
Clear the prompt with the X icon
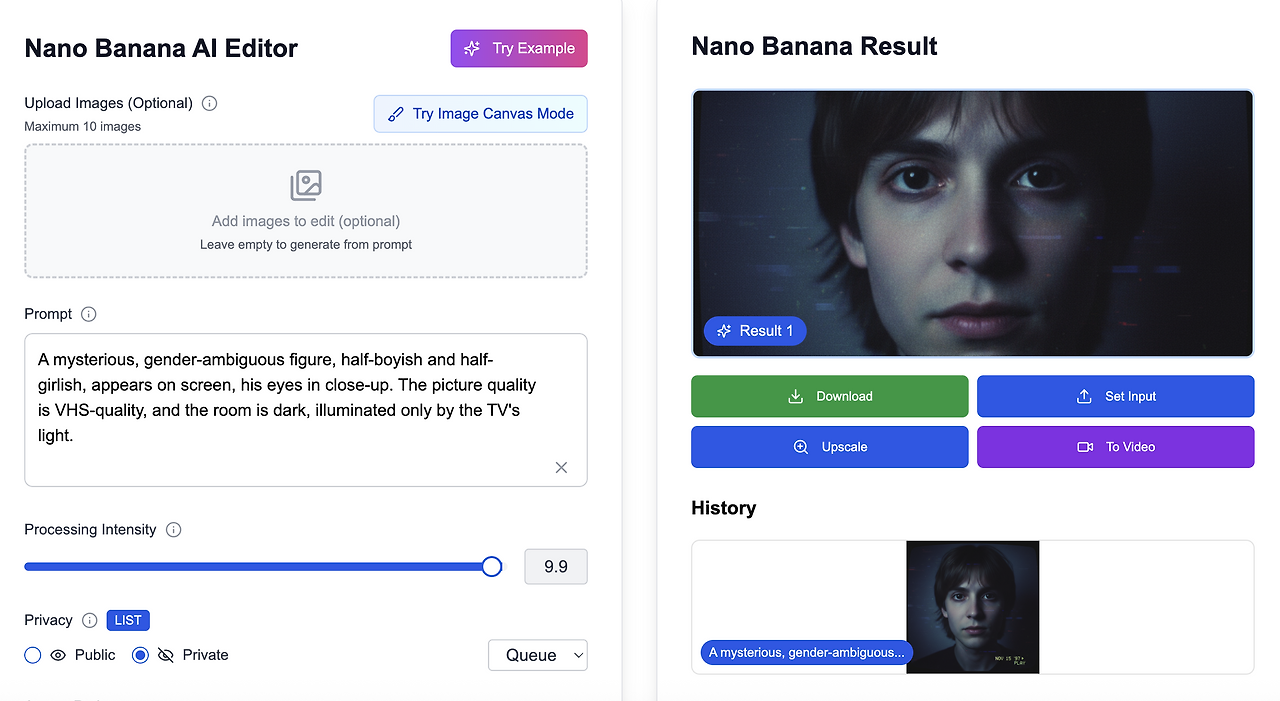561,467
